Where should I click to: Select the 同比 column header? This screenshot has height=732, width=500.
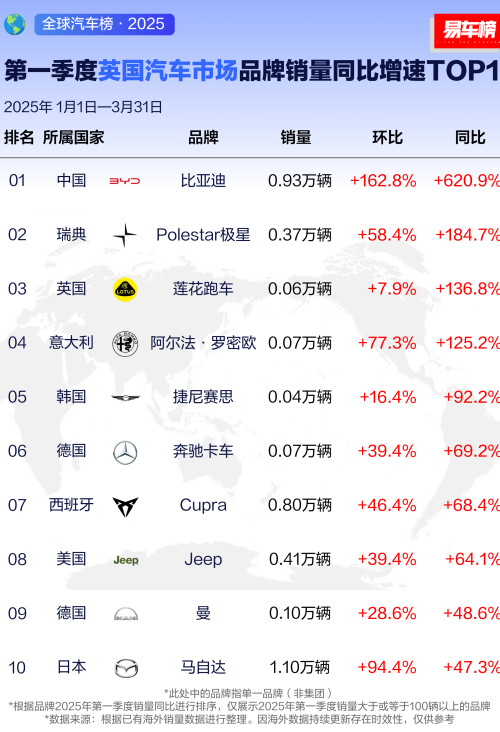[x=470, y=138]
